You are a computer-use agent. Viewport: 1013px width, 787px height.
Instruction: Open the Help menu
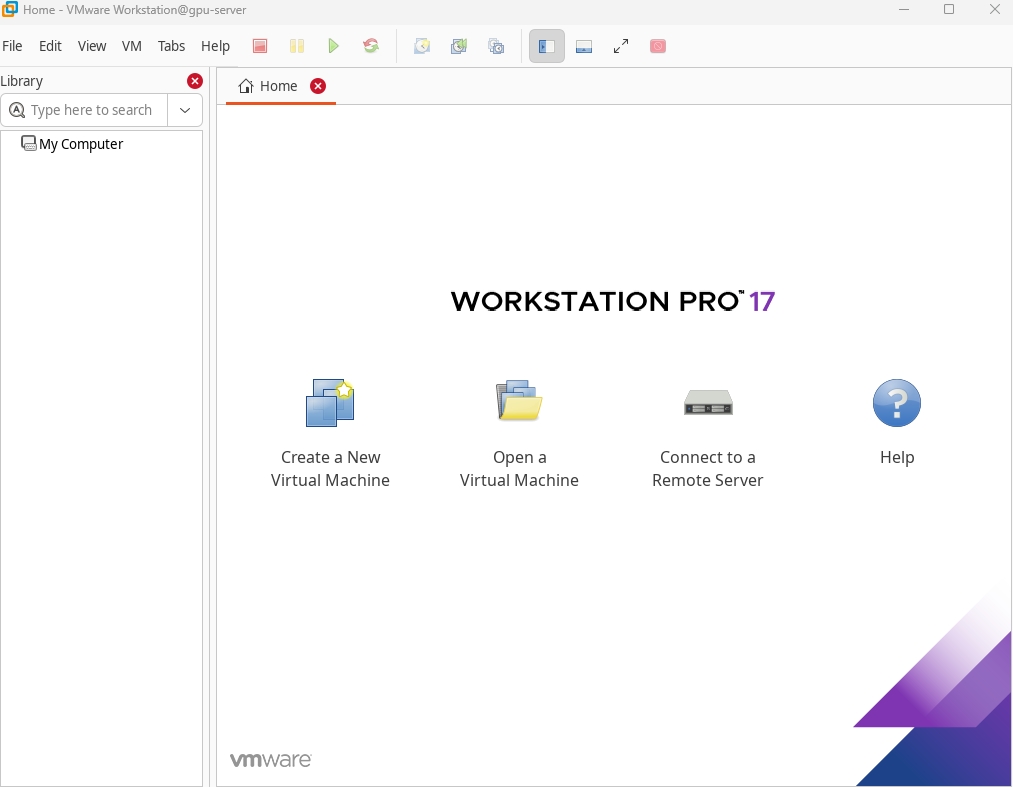pyautogui.click(x=215, y=46)
